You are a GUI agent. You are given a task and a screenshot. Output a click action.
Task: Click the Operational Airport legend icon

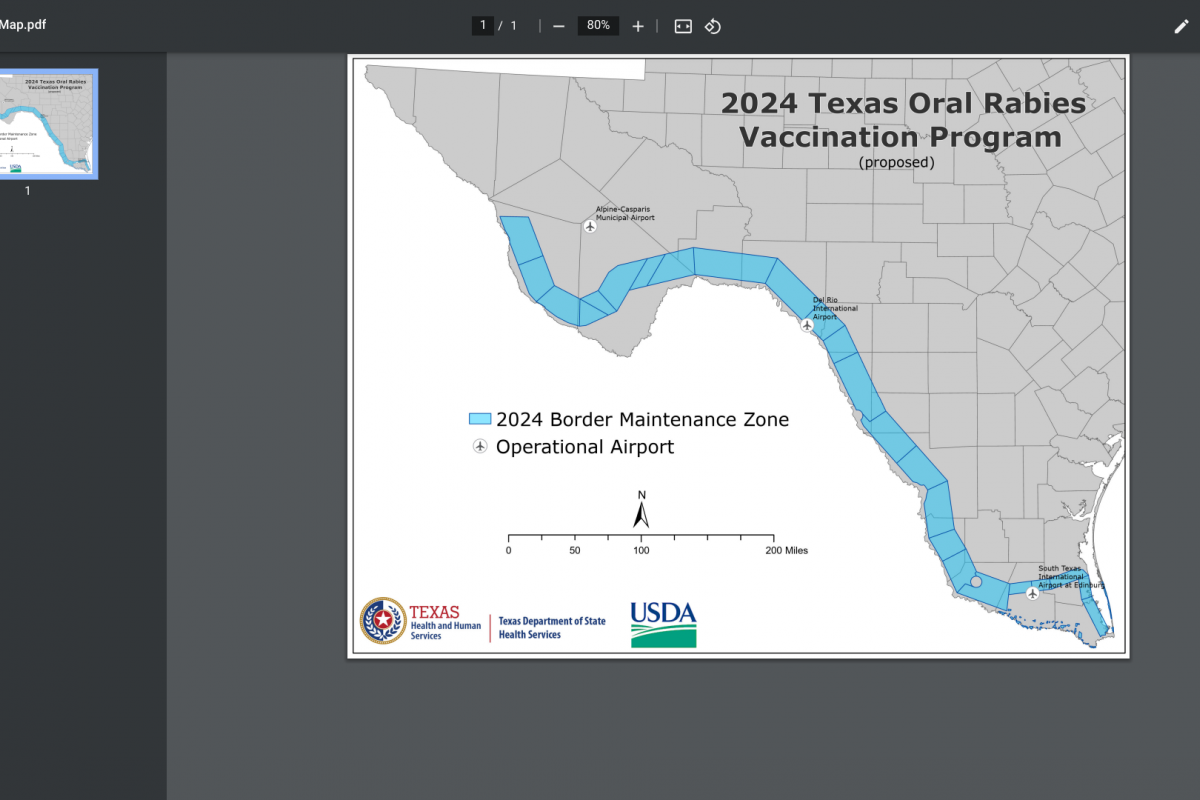point(480,447)
